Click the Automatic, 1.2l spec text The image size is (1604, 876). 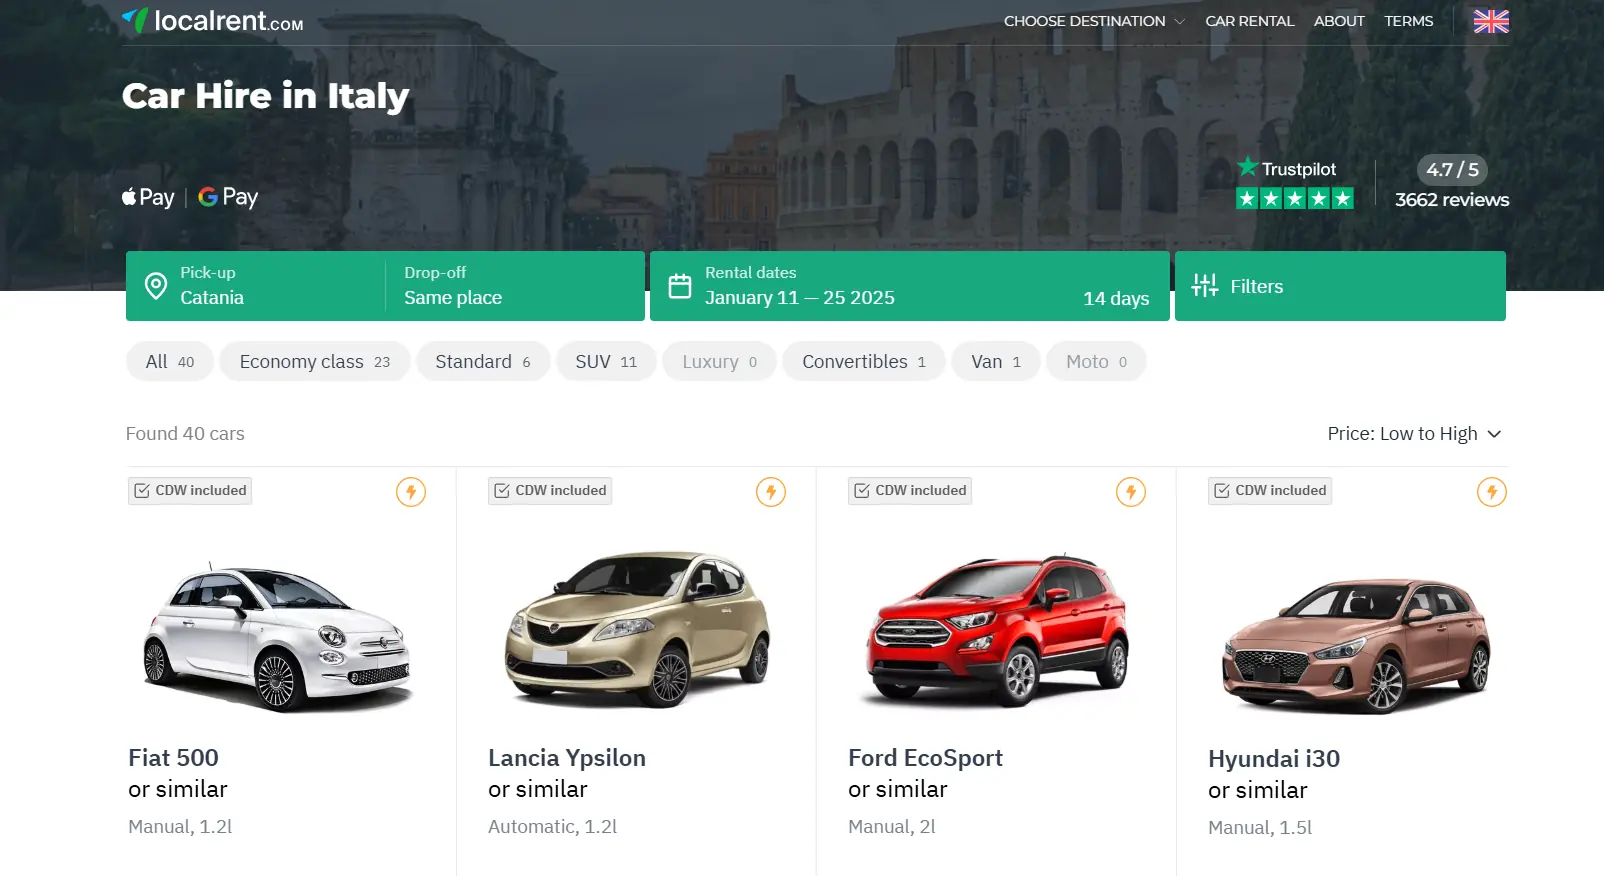[x=552, y=827]
